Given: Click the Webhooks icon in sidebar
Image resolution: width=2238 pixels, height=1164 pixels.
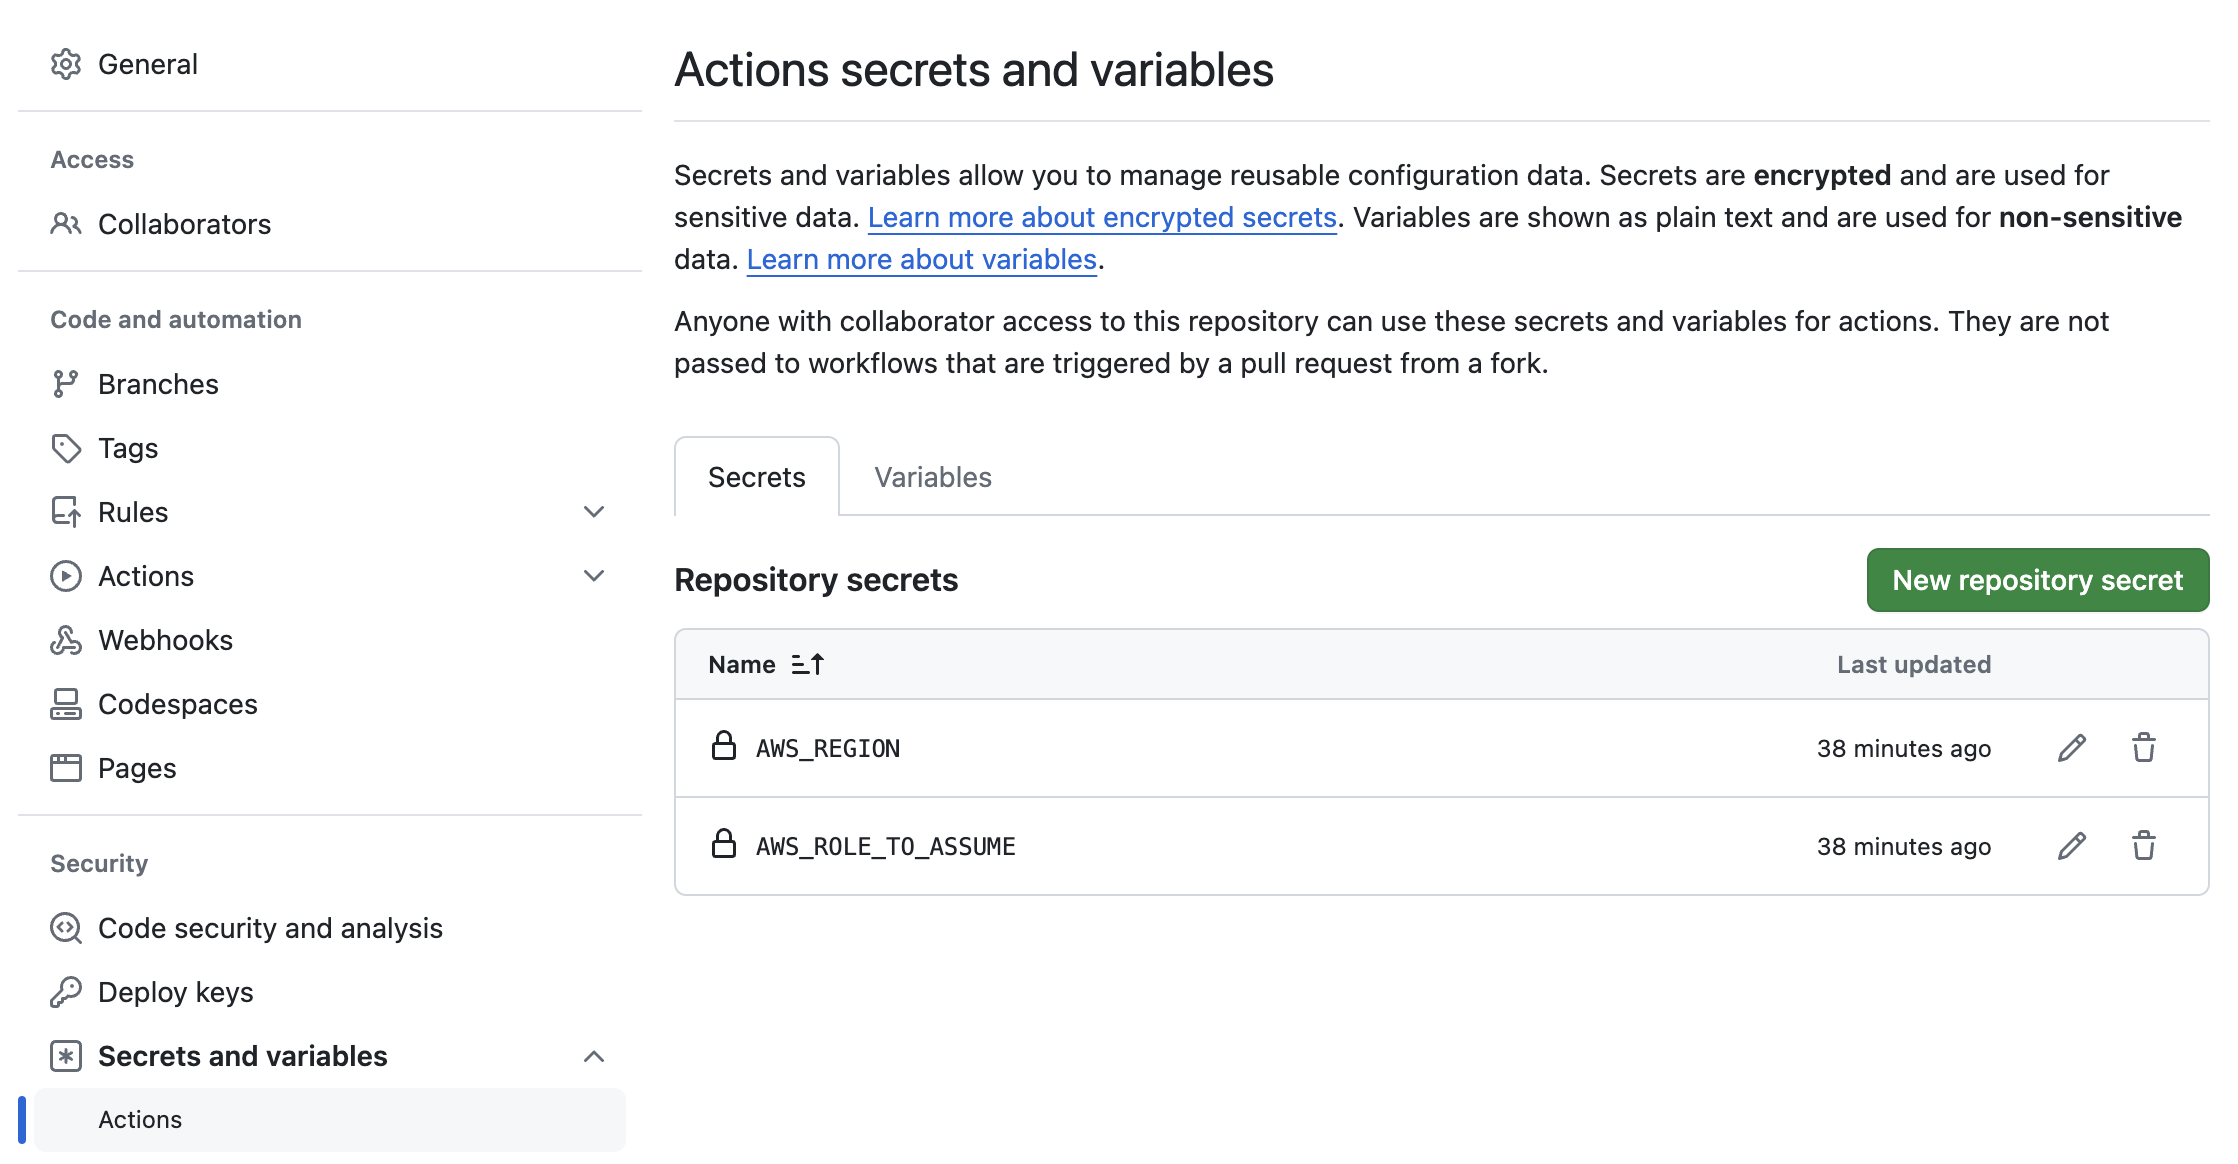Looking at the screenshot, I should pos(66,640).
